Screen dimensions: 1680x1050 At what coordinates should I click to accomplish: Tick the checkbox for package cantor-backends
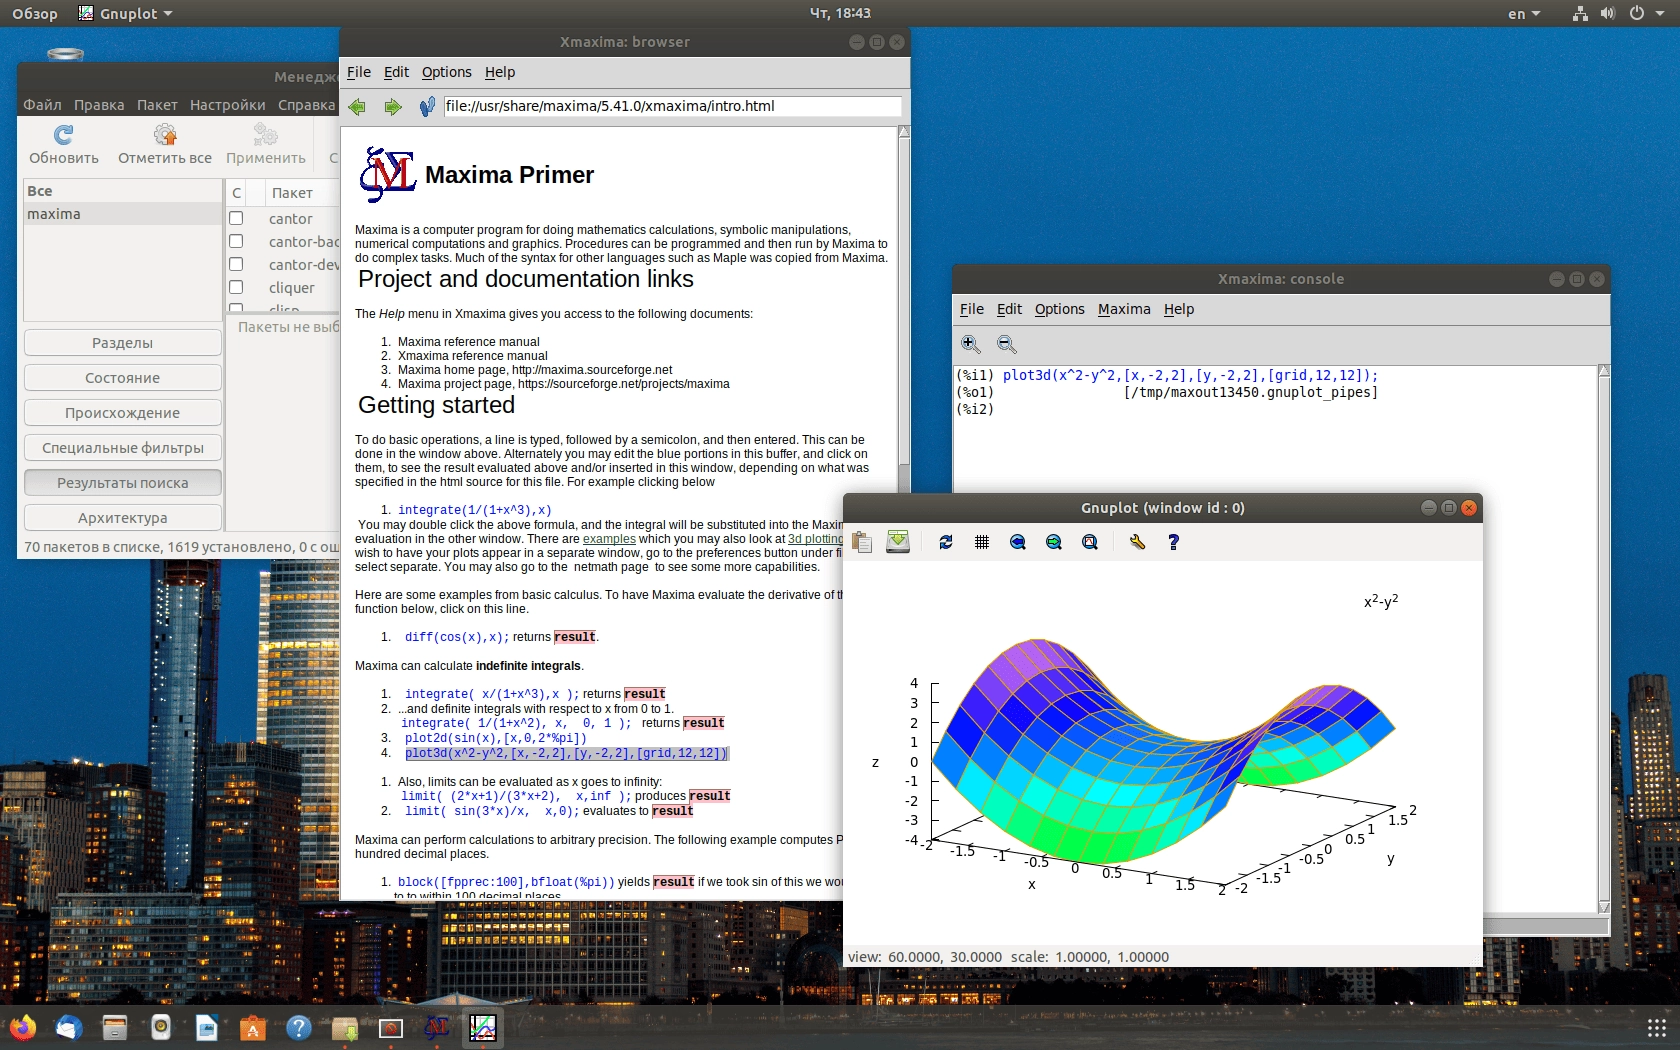pos(236,241)
